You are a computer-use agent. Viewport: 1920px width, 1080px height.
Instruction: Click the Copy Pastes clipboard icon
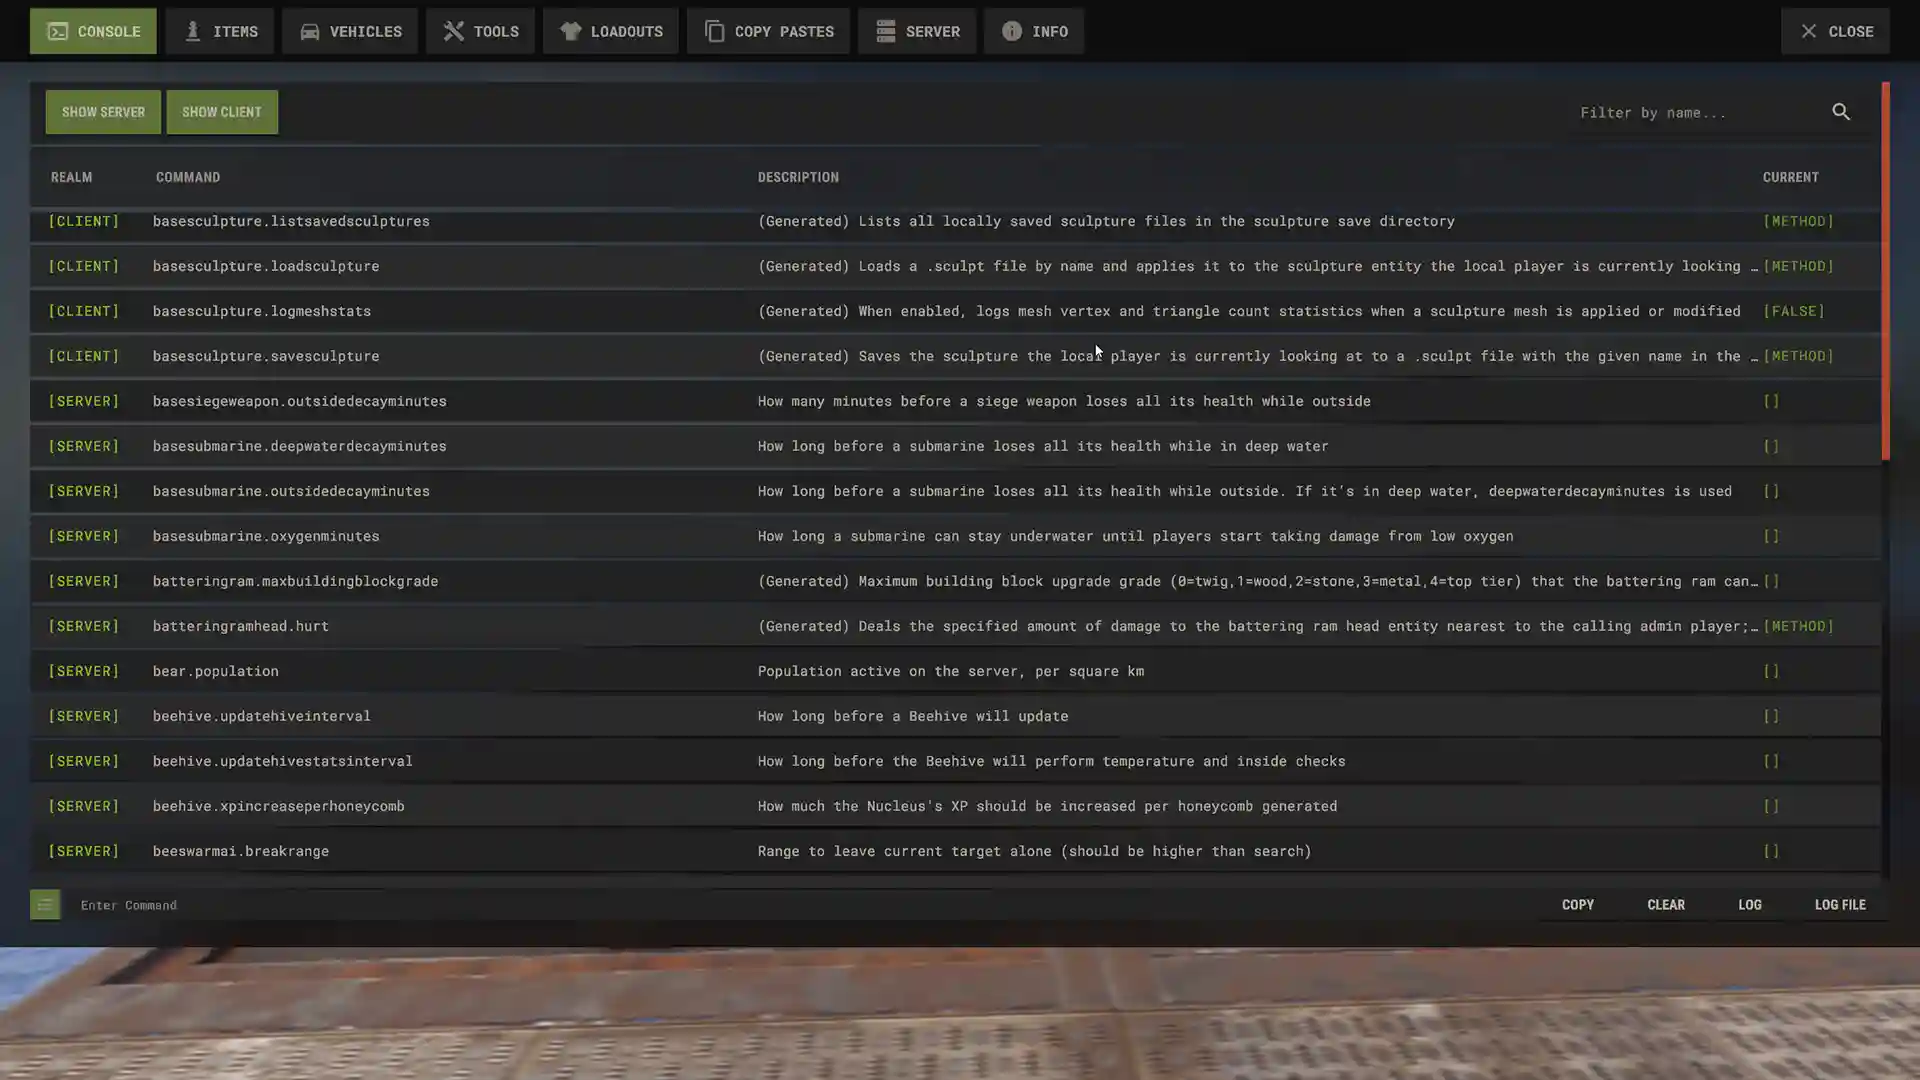[714, 31]
